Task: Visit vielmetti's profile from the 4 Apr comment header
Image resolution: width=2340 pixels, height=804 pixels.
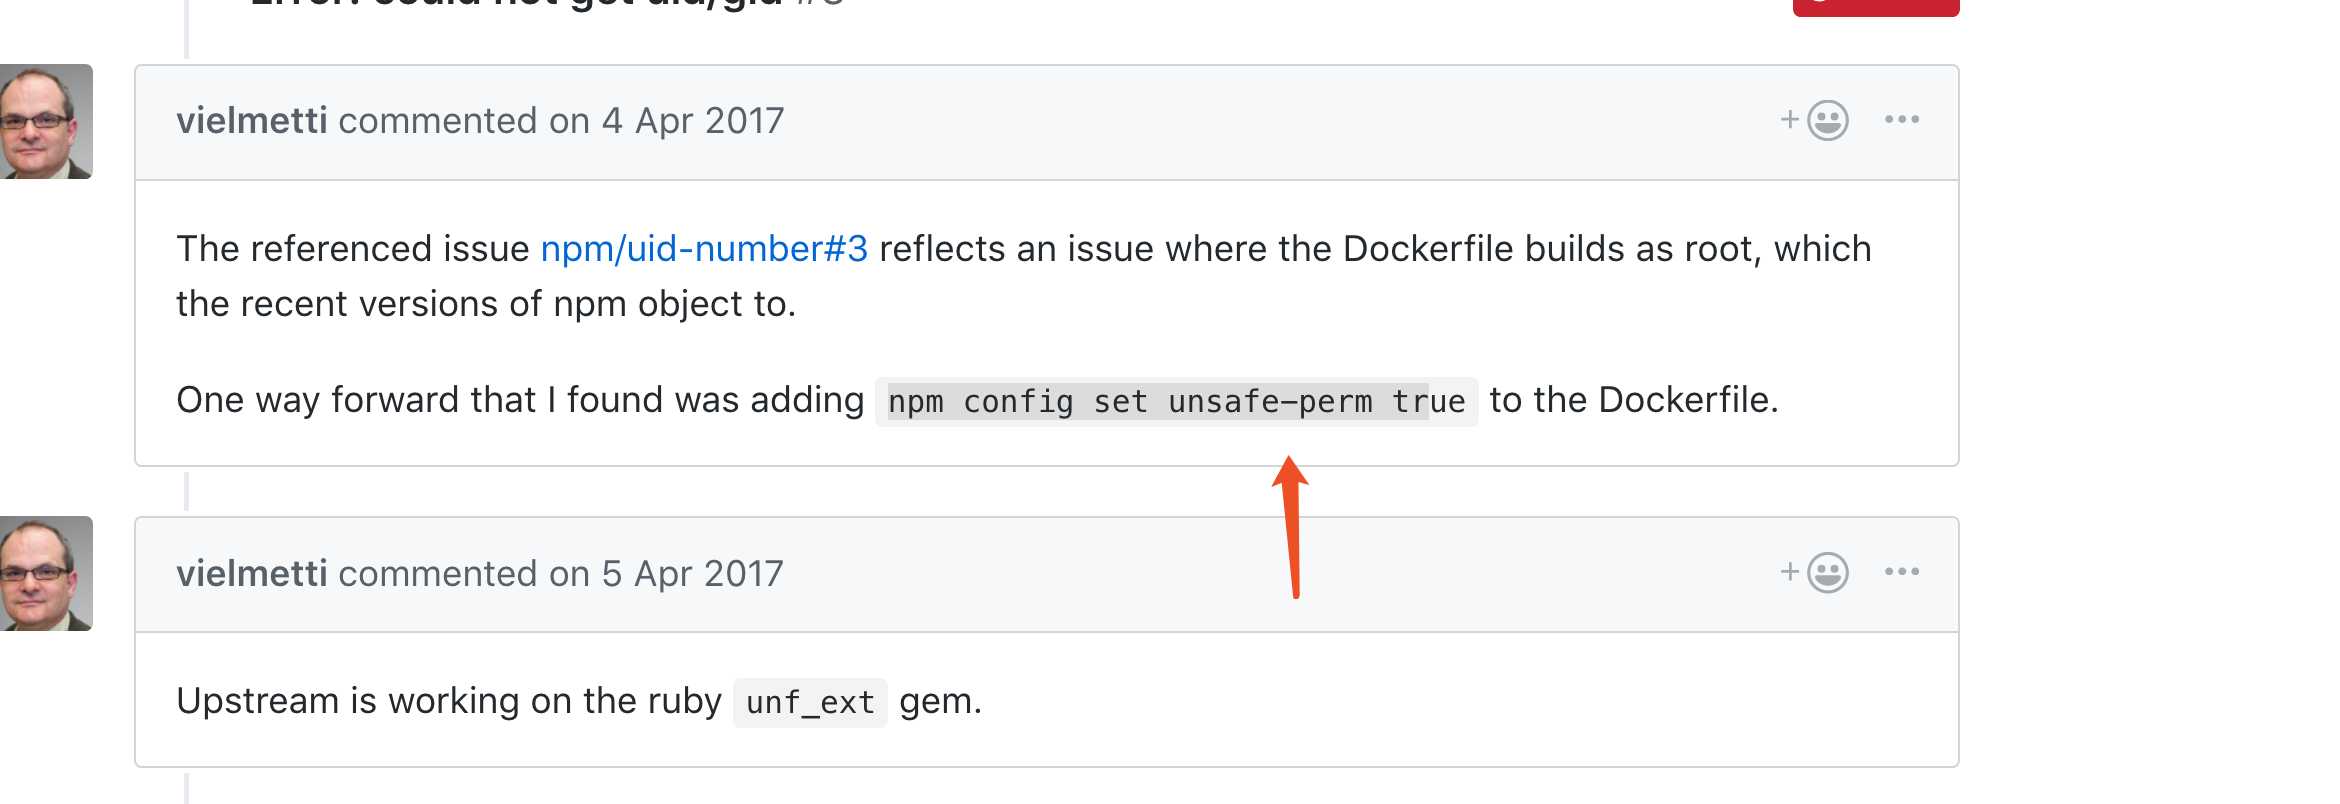Action: [x=252, y=121]
